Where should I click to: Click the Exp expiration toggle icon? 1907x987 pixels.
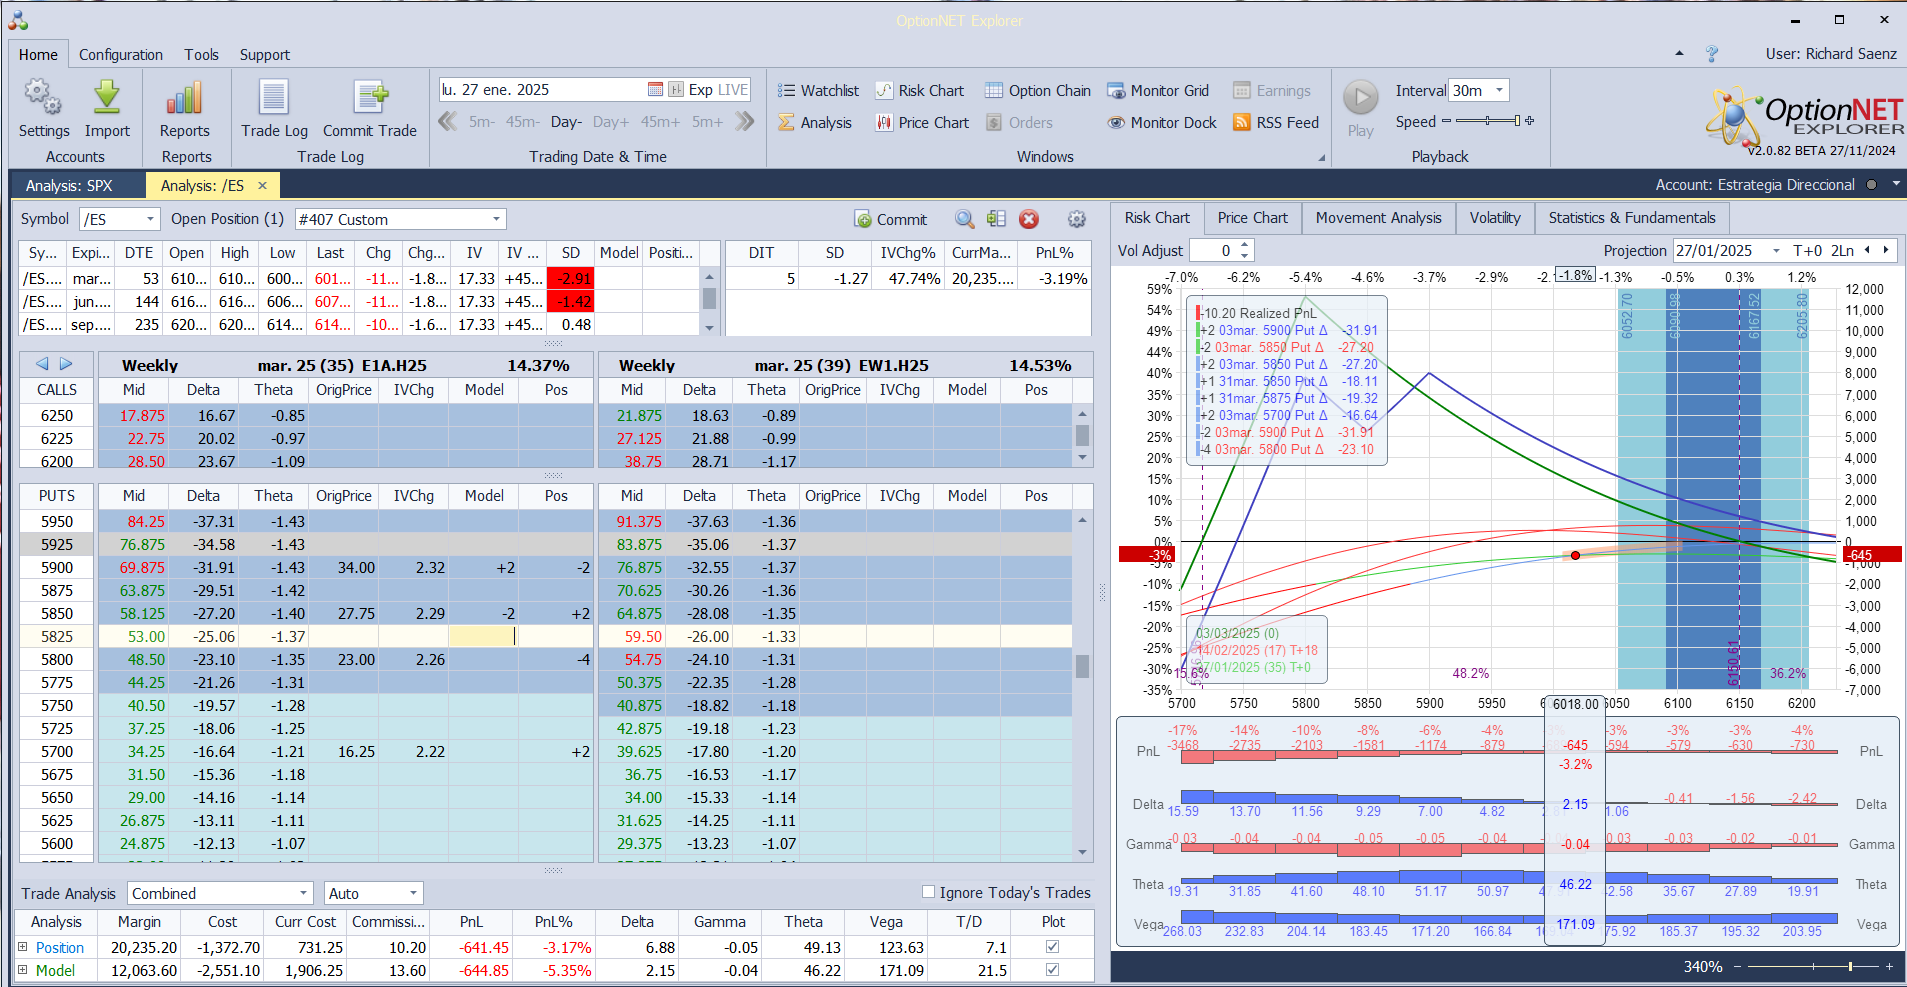(x=676, y=90)
